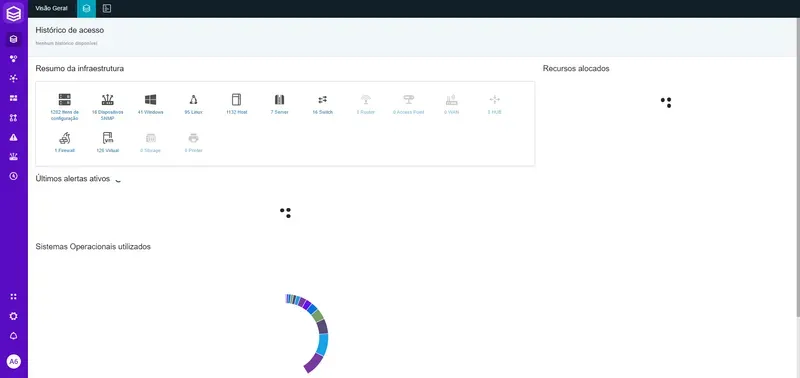Click the stacked layers app logo
The height and width of the screenshot is (378, 800).
coord(14,12)
